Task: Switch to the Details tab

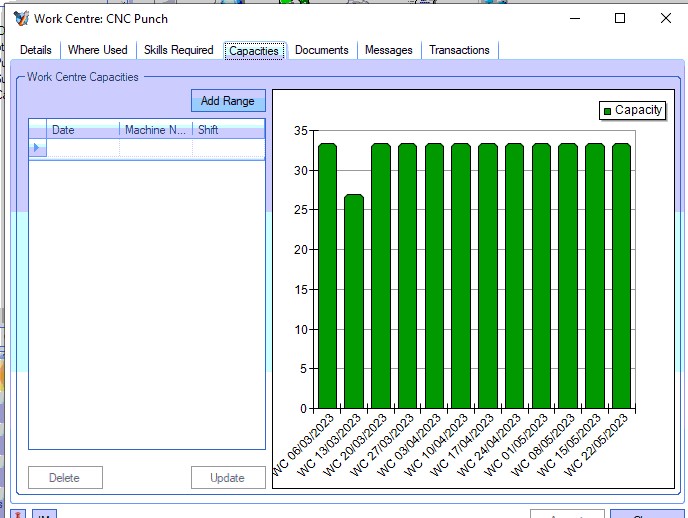Action: coord(36,50)
